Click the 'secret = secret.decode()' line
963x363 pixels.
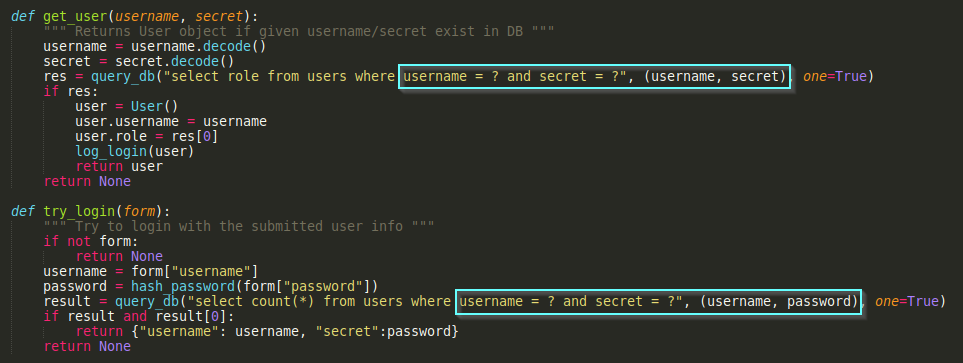[x=139, y=61]
